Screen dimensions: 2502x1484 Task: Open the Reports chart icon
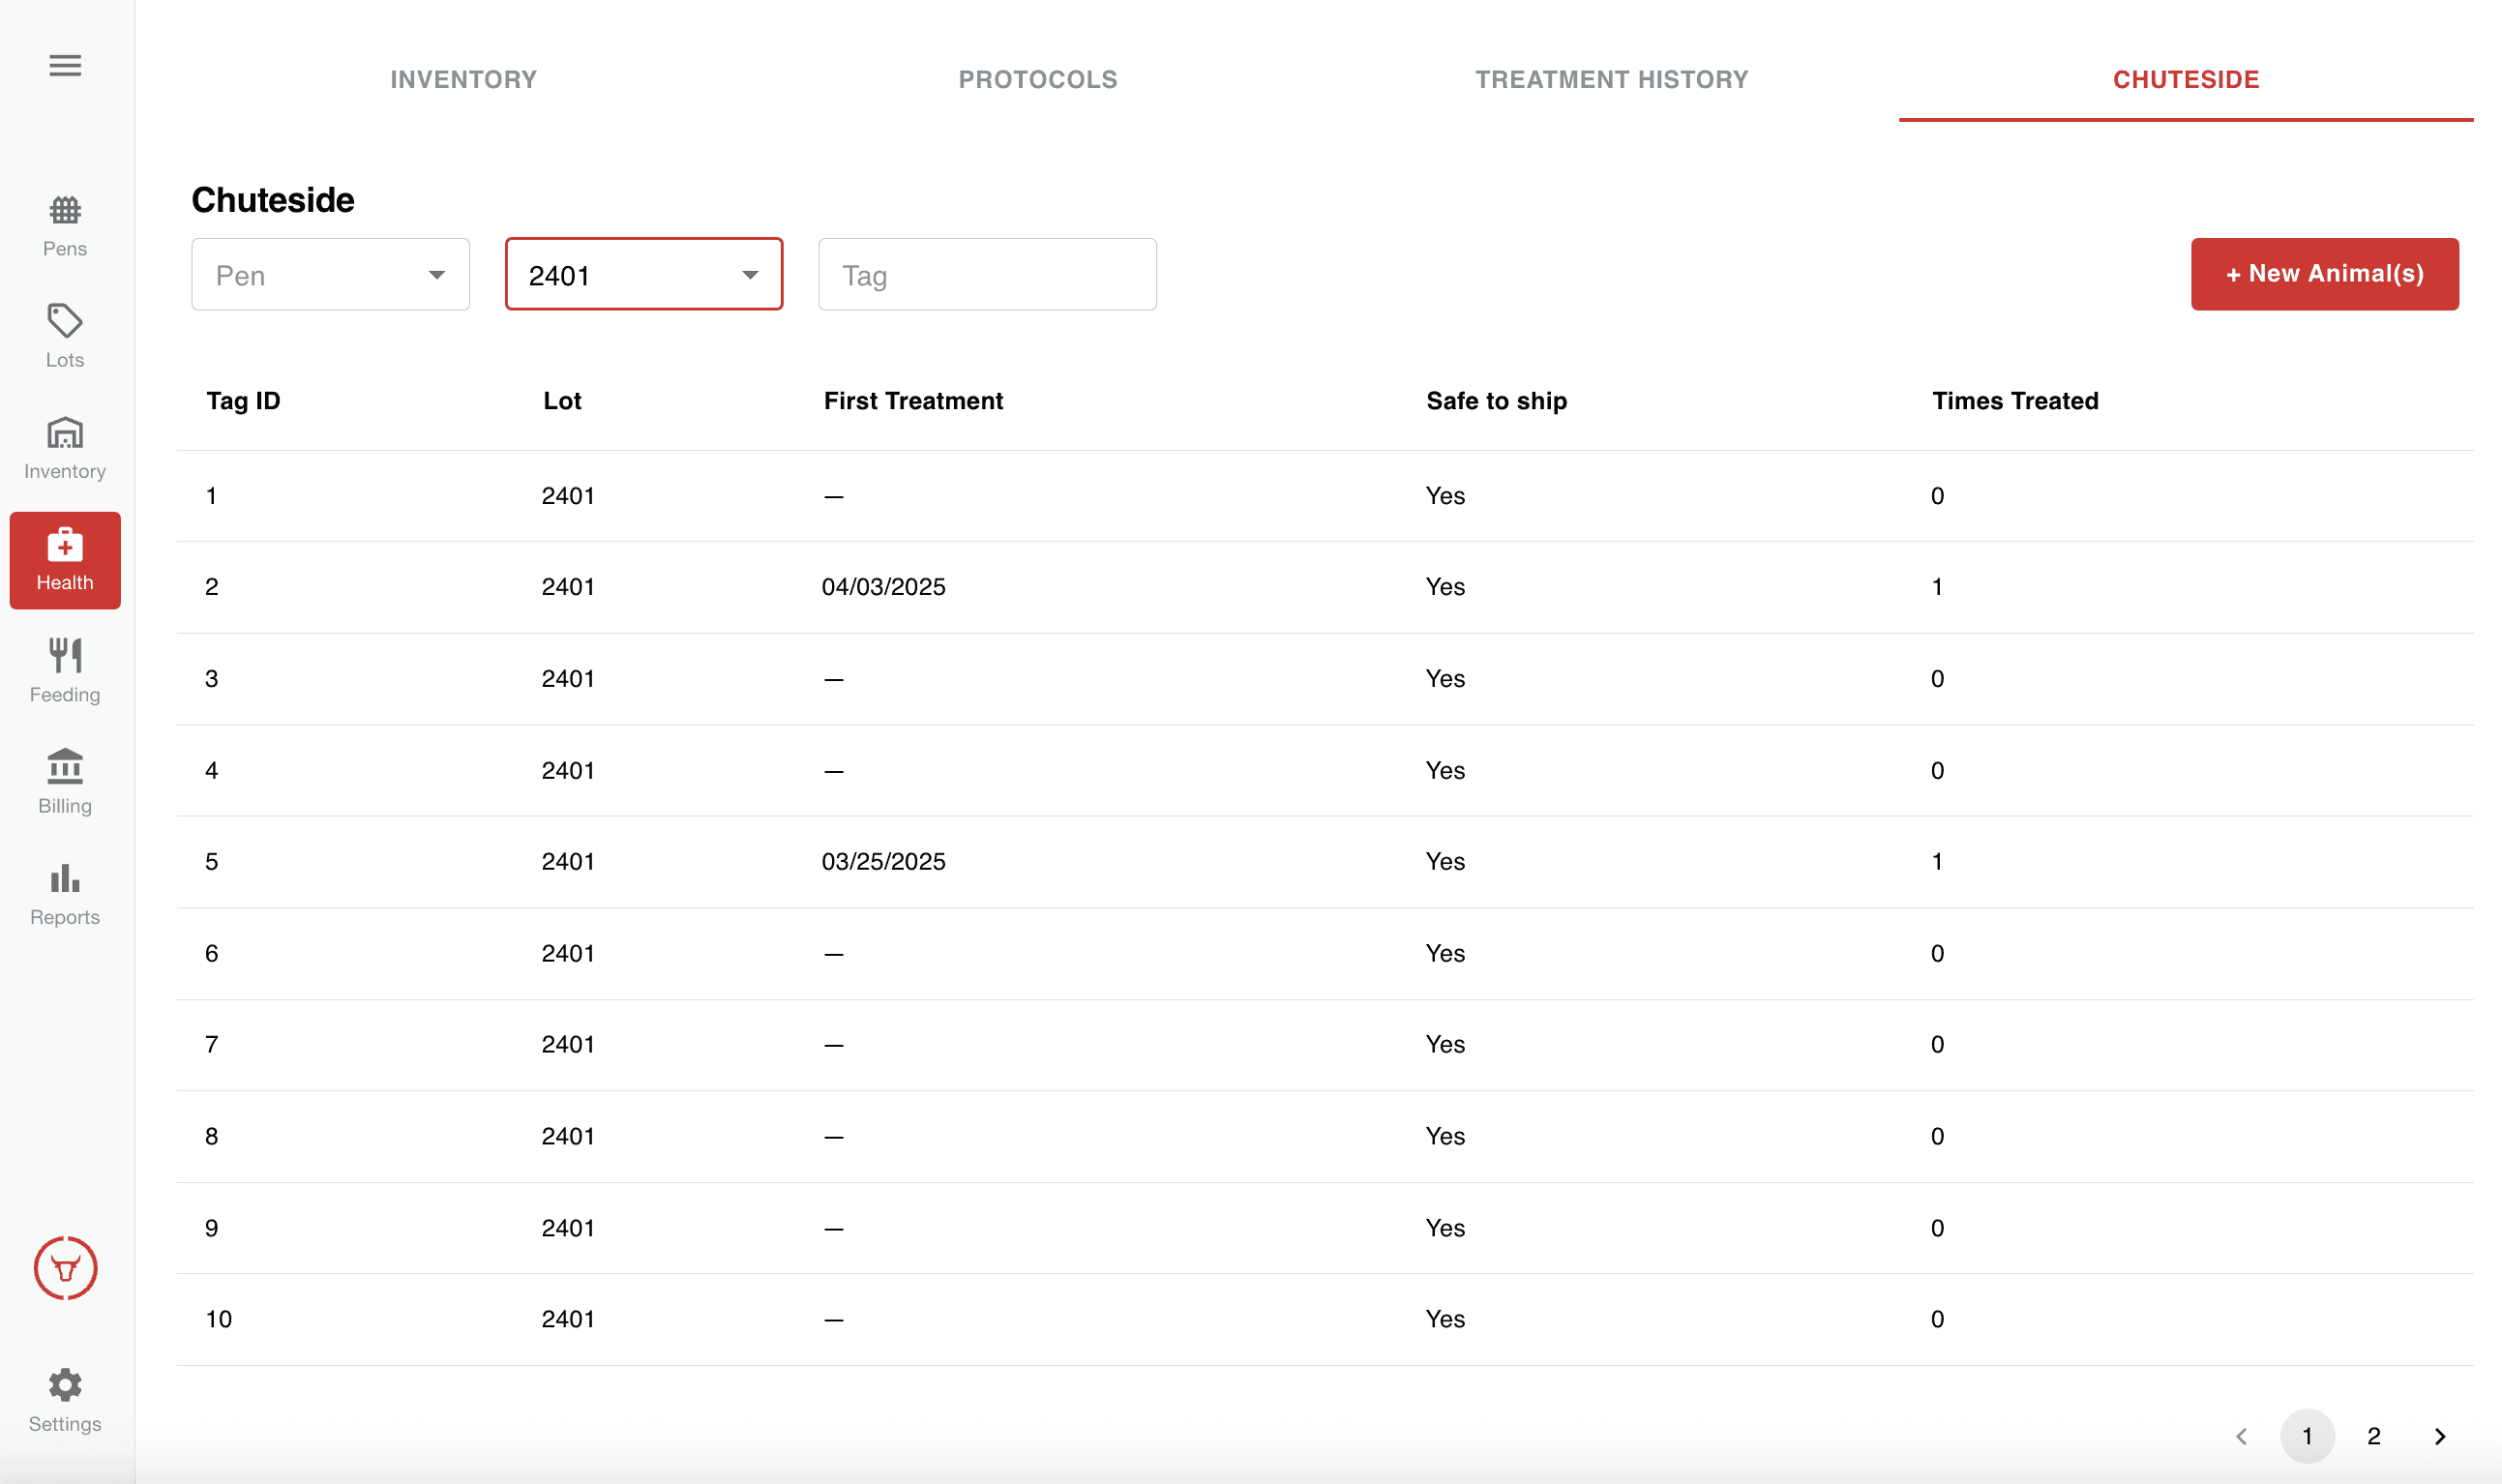65,894
